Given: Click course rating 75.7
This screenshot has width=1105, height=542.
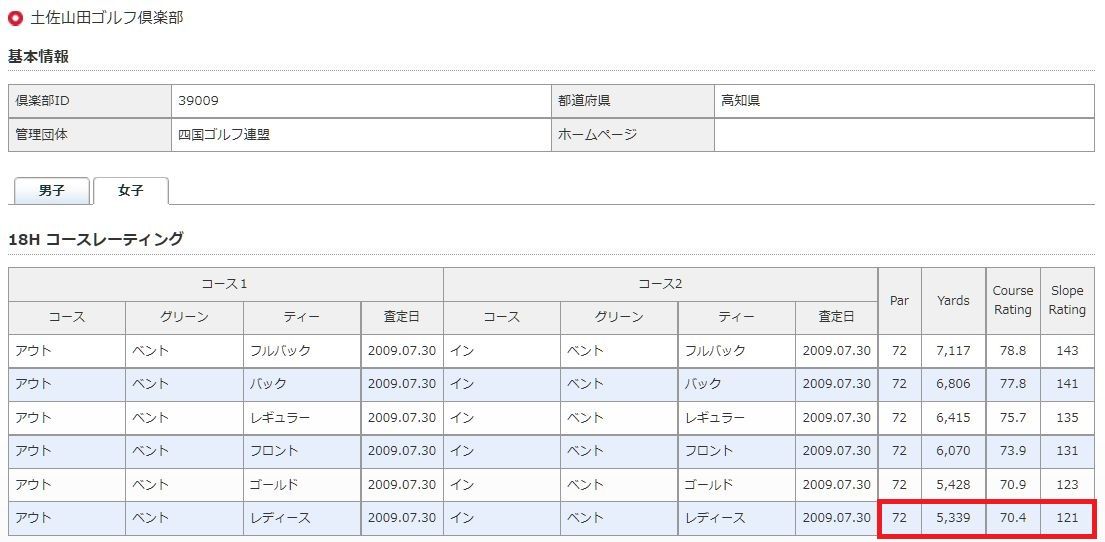Looking at the screenshot, I should (x=1013, y=417).
